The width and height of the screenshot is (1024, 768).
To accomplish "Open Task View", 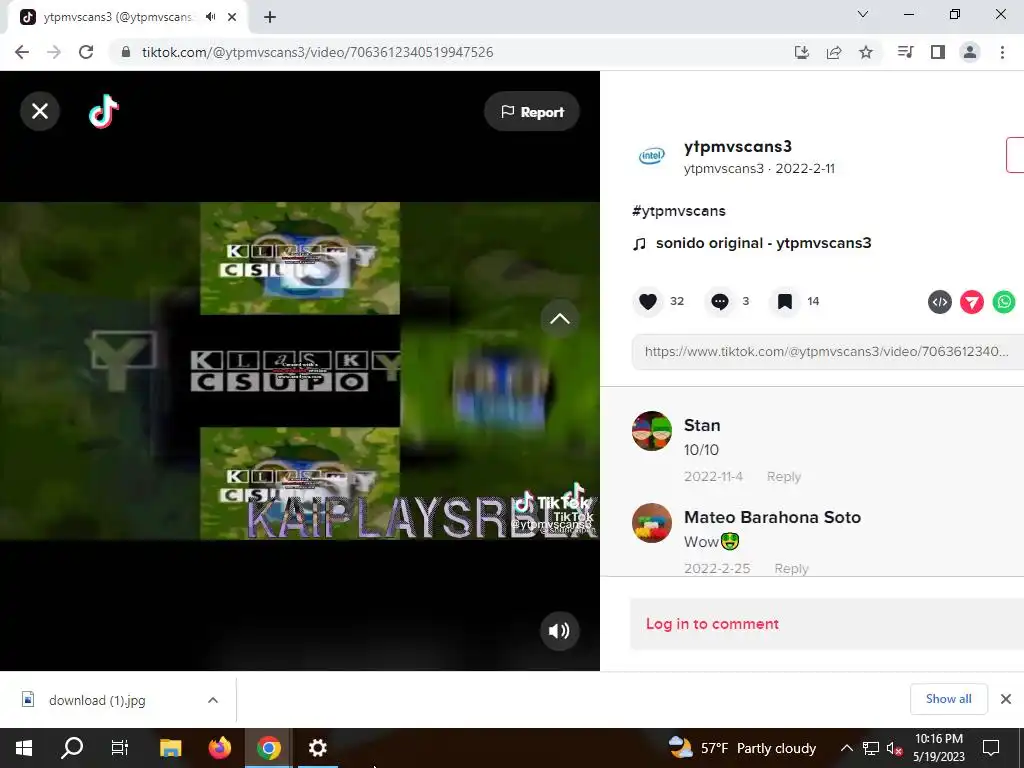I will (x=120, y=748).
